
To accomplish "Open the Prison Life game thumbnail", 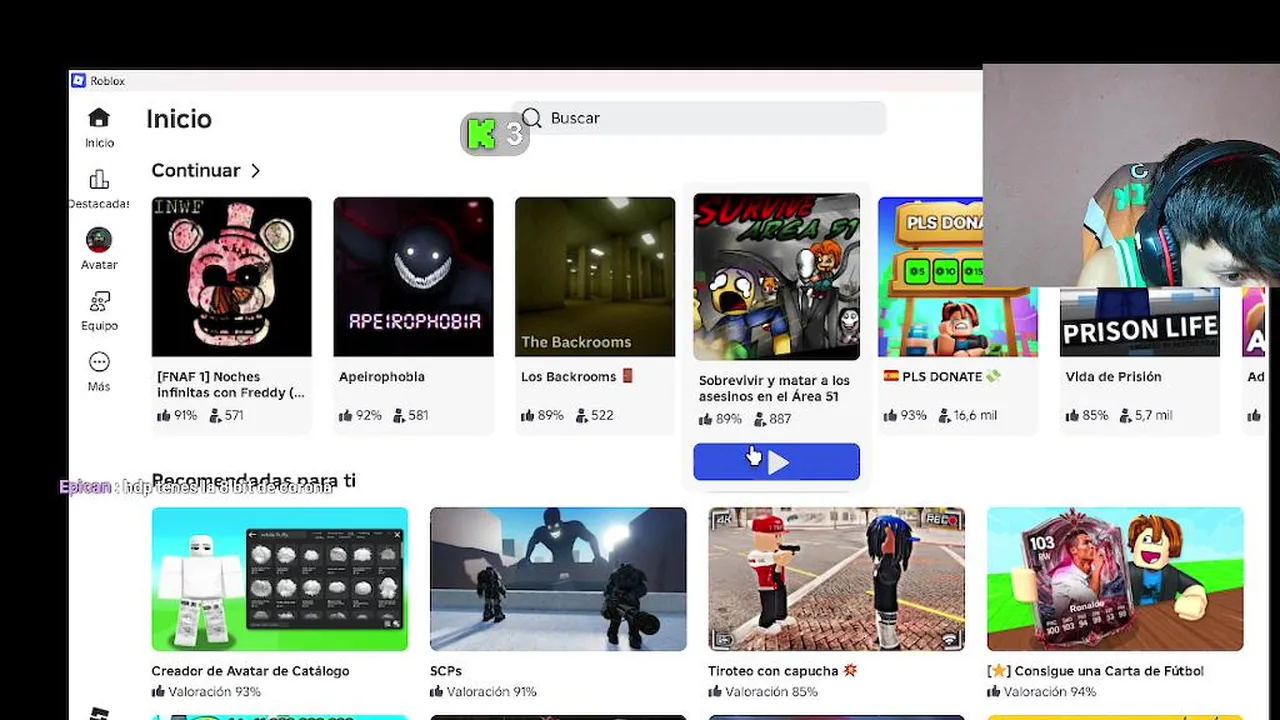I will [x=1139, y=322].
